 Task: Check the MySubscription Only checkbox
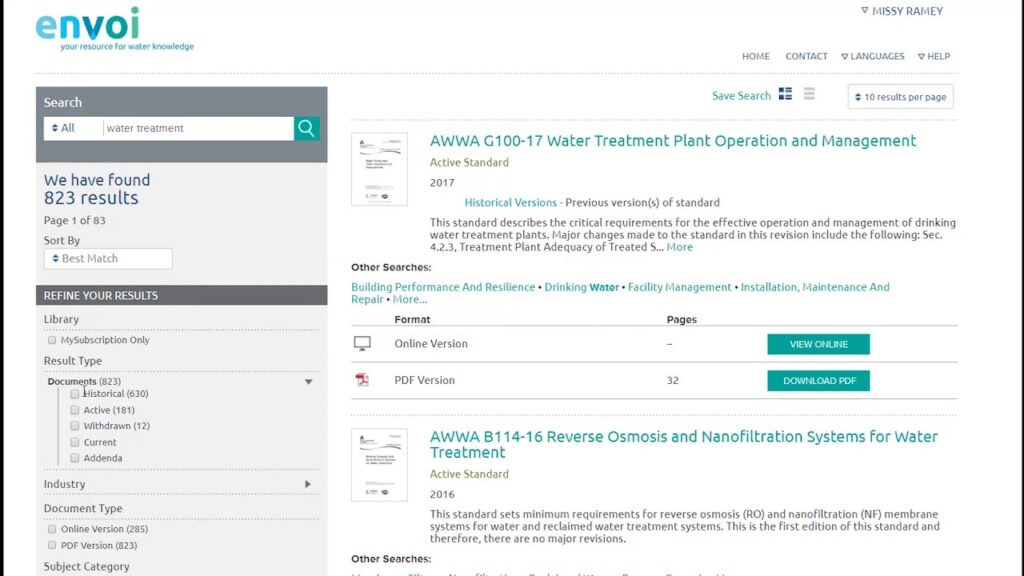tap(52, 340)
